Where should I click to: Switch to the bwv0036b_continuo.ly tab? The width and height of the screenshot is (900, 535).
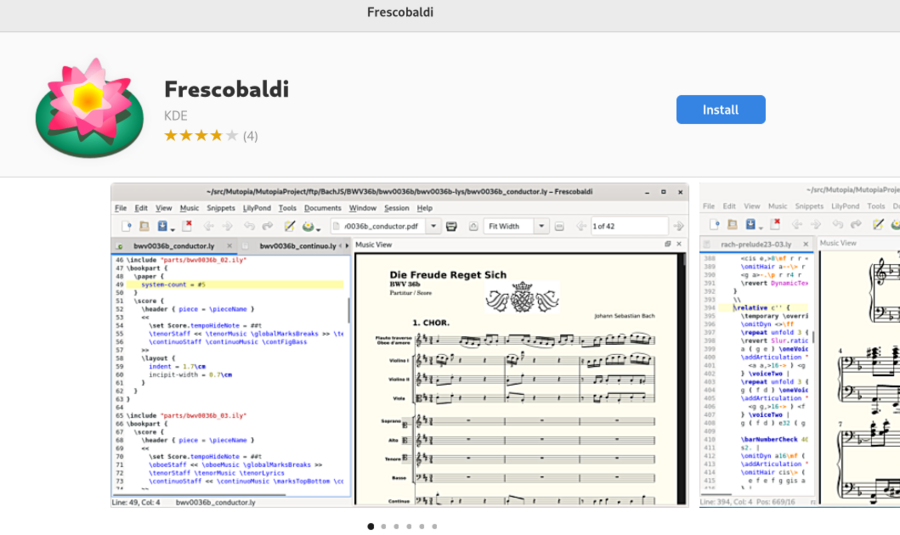(x=294, y=245)
